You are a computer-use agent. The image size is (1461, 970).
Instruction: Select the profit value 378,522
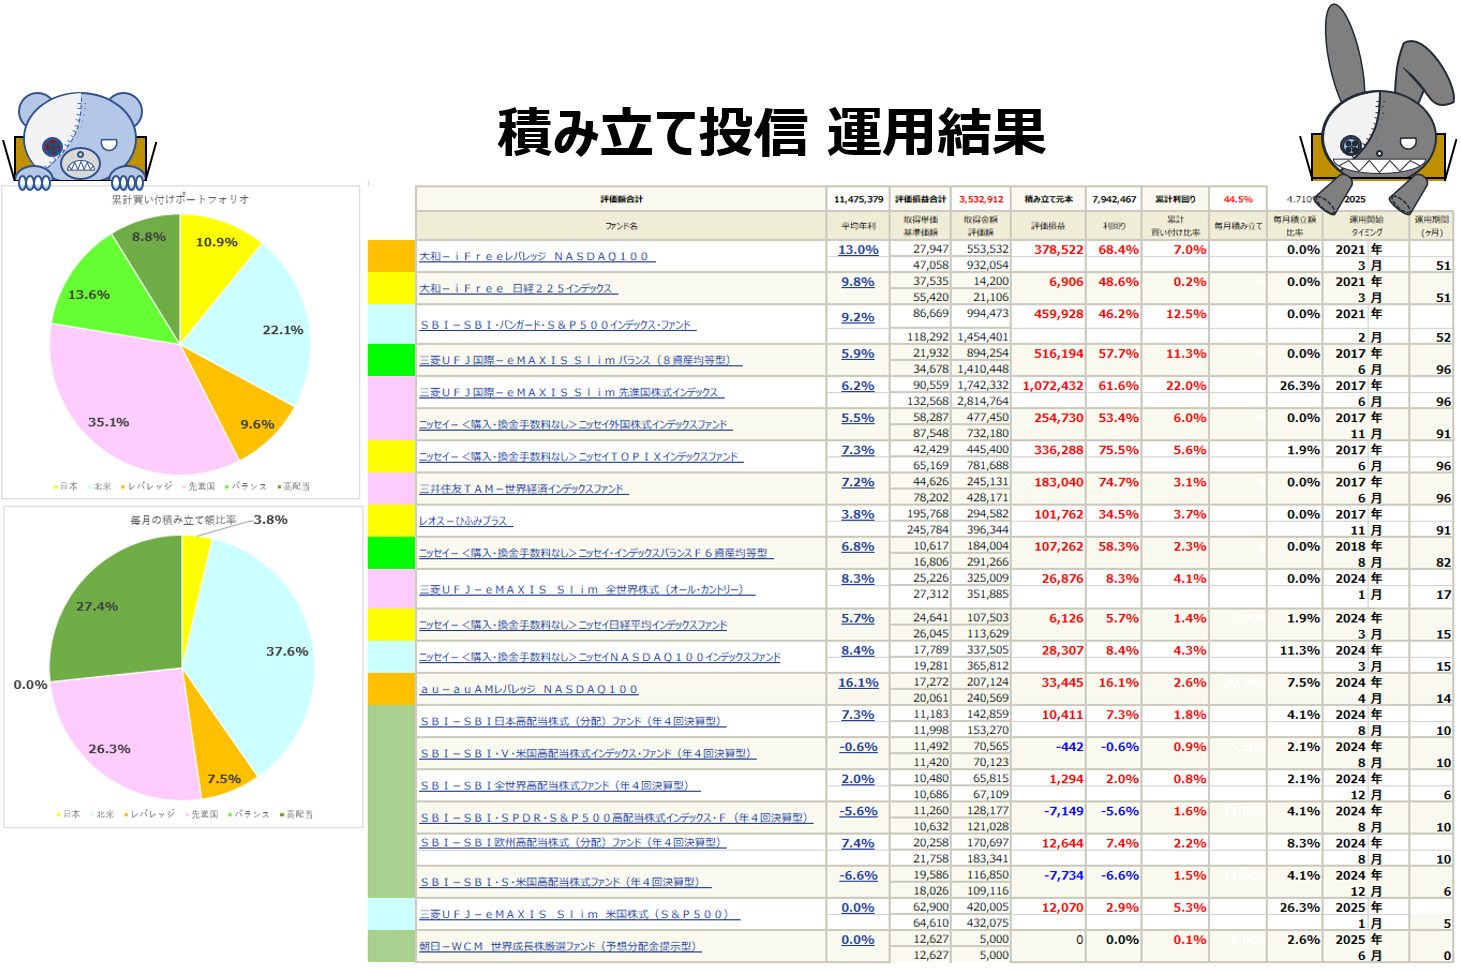coord(1058,250)
